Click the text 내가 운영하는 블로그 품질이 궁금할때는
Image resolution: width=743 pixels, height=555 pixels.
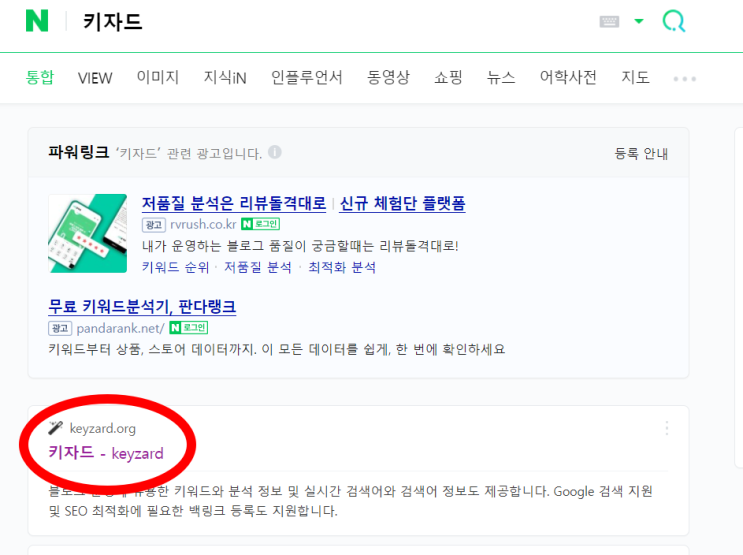[x=260, y=246]
